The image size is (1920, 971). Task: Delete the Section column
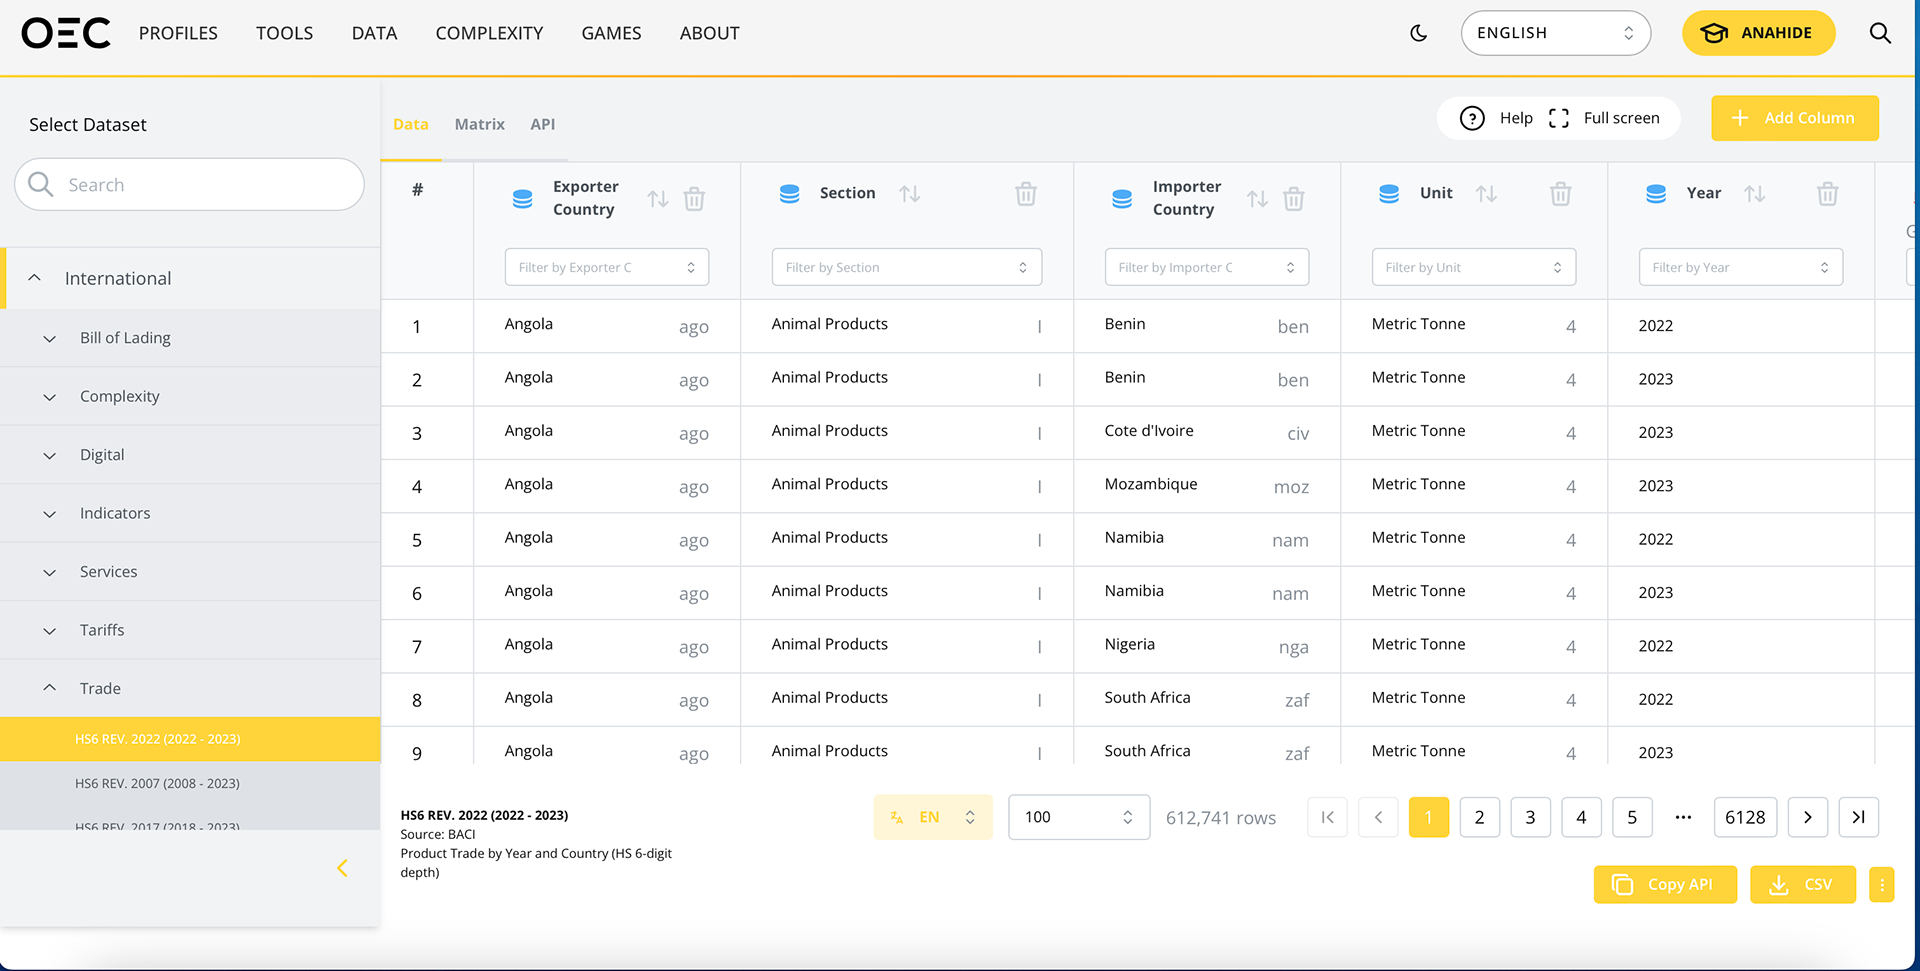point(1026,194)
